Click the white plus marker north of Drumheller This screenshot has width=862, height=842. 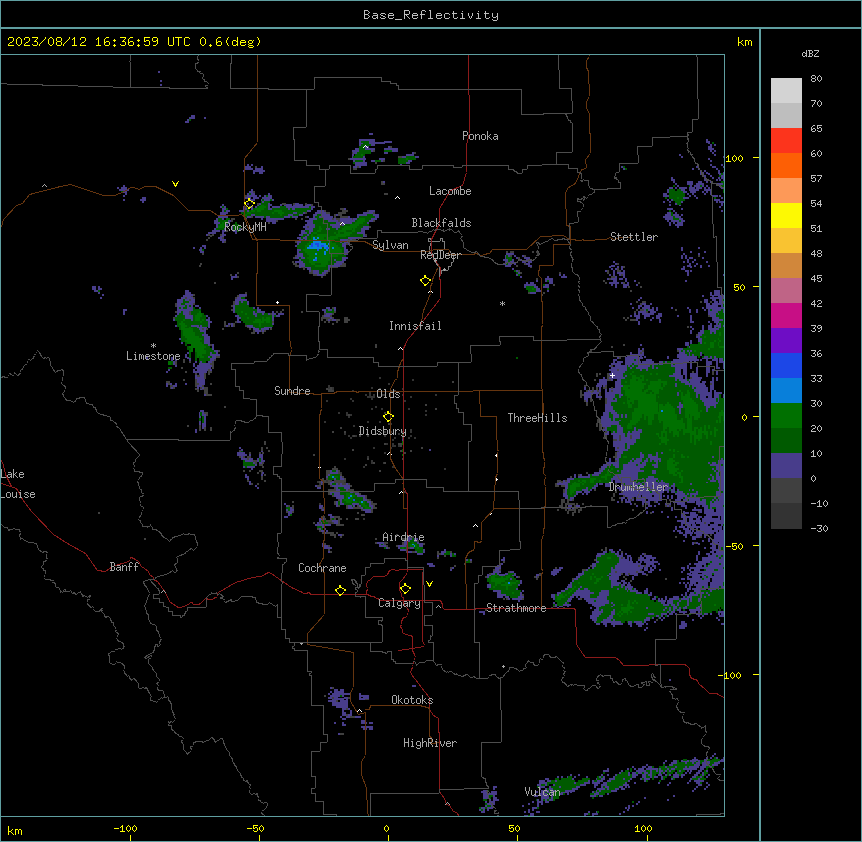[612, 375]
